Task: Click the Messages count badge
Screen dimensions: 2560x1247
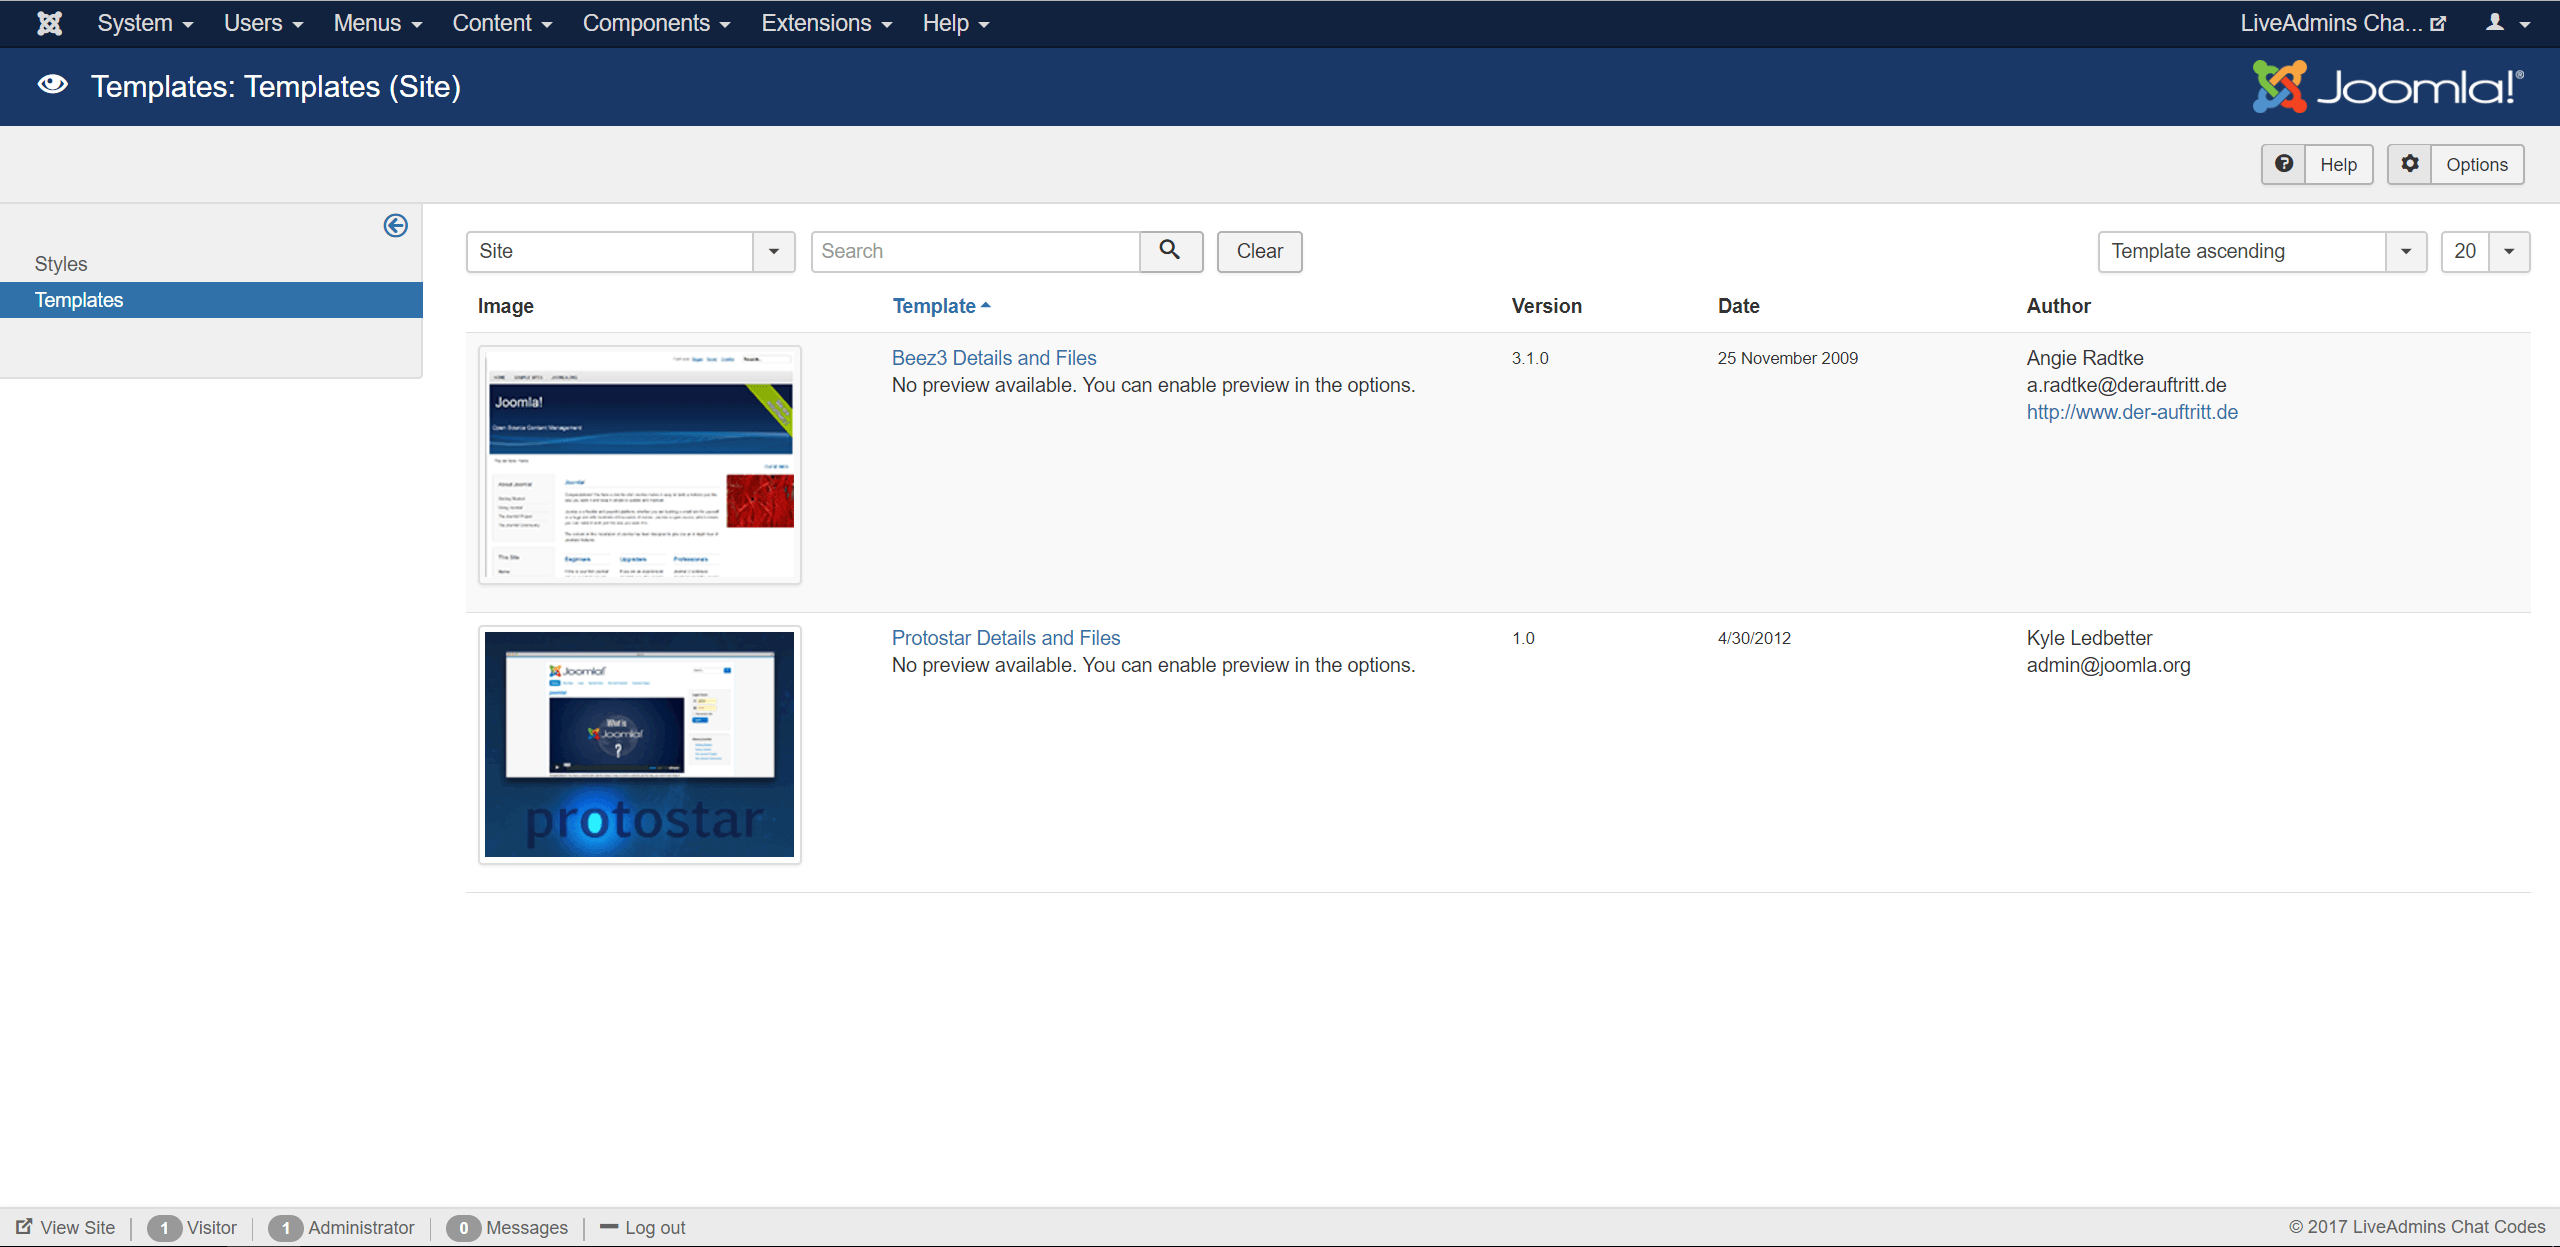Action: click(463, 1228)
